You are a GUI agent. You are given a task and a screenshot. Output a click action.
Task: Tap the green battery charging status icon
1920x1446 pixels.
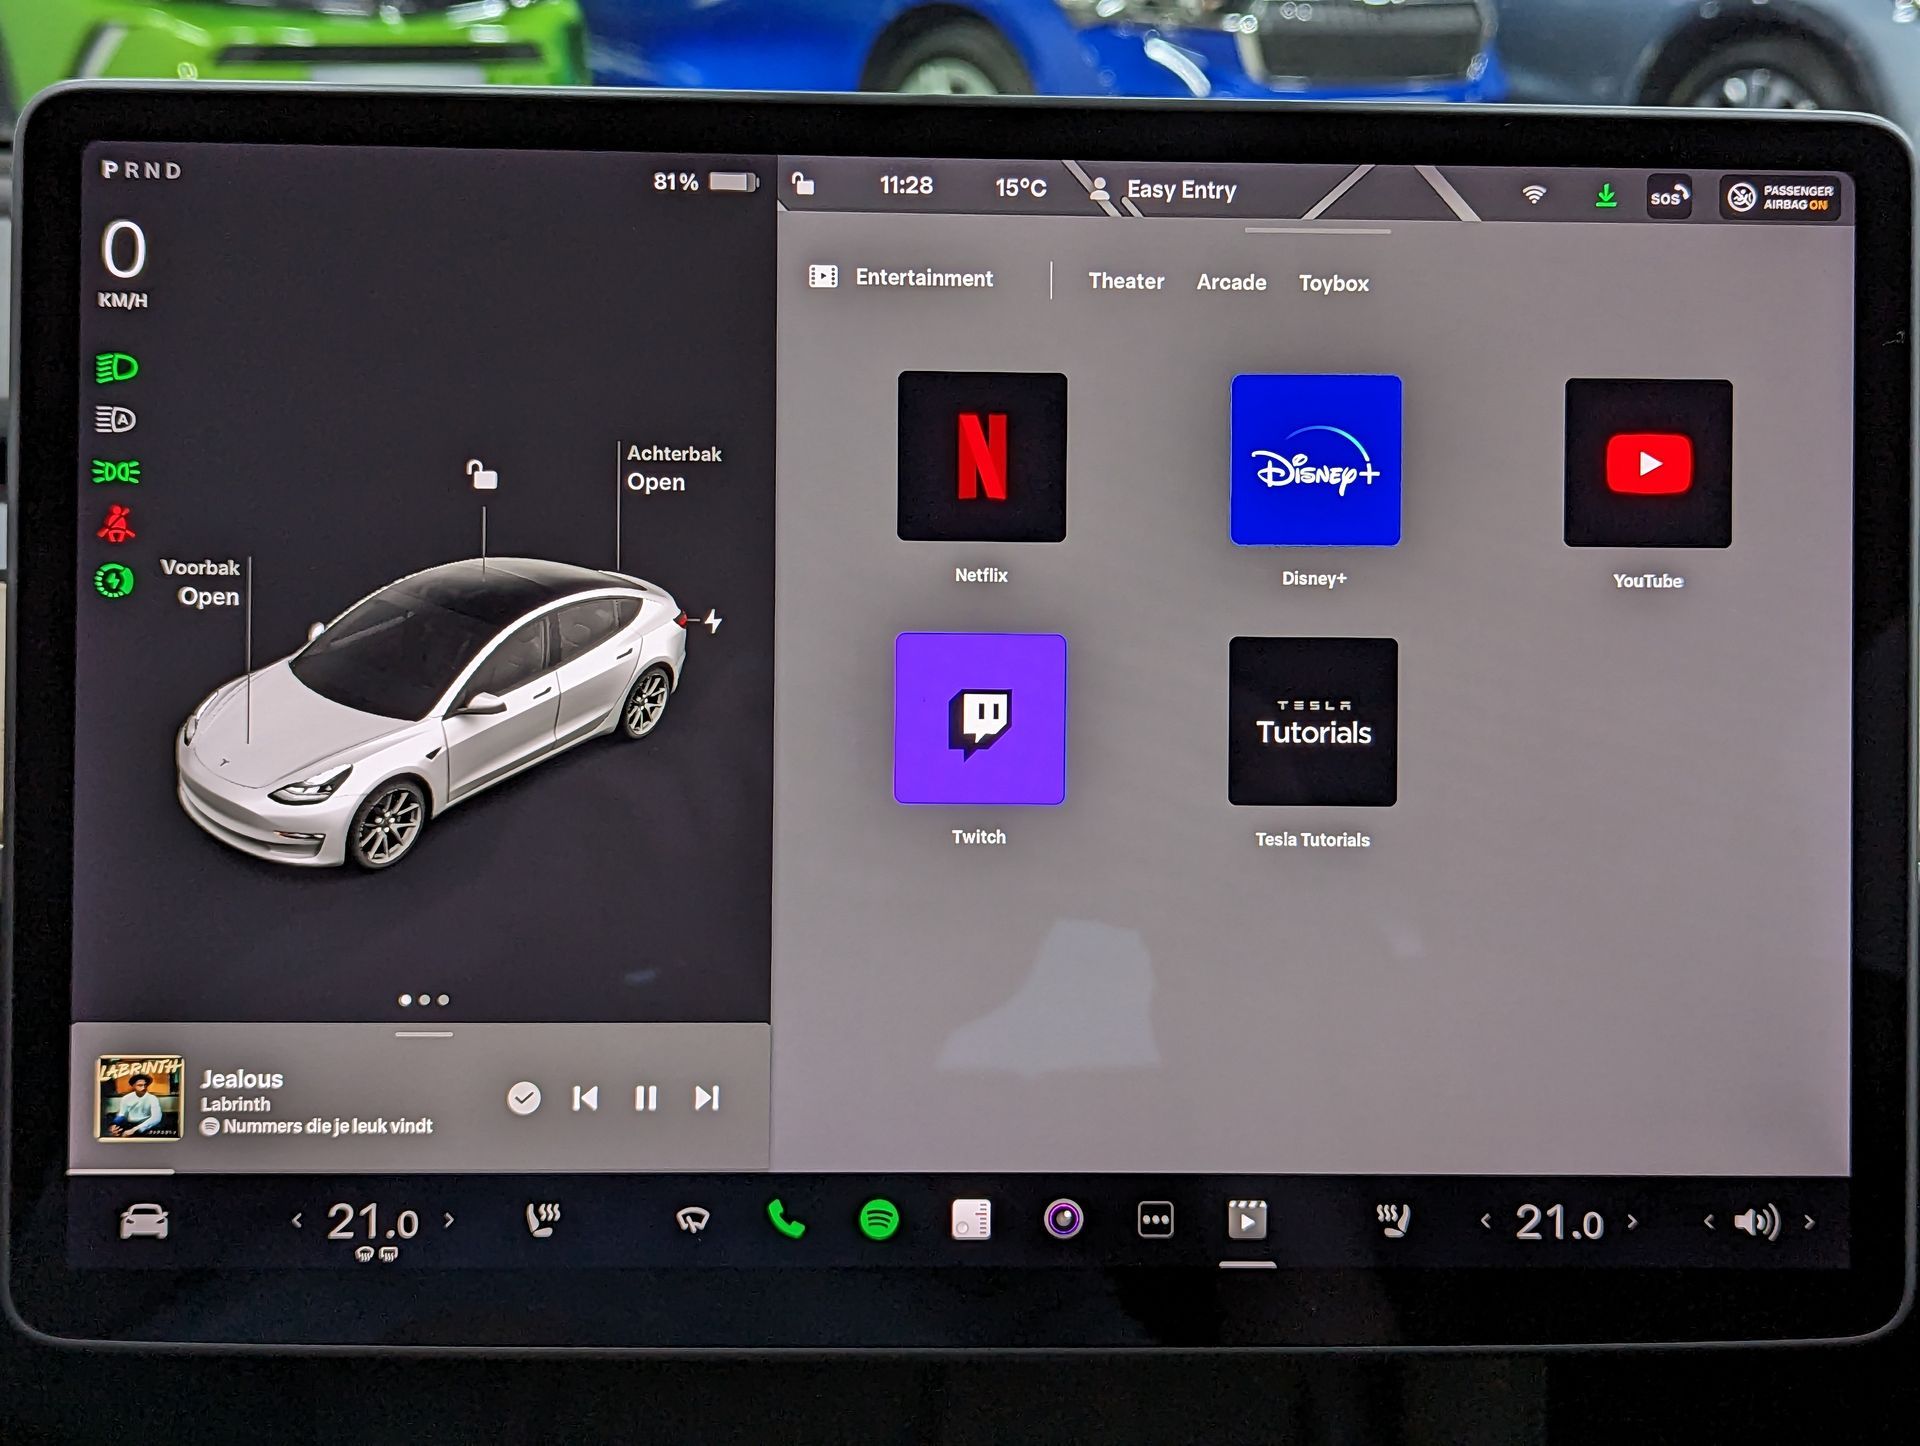[114, 580]
